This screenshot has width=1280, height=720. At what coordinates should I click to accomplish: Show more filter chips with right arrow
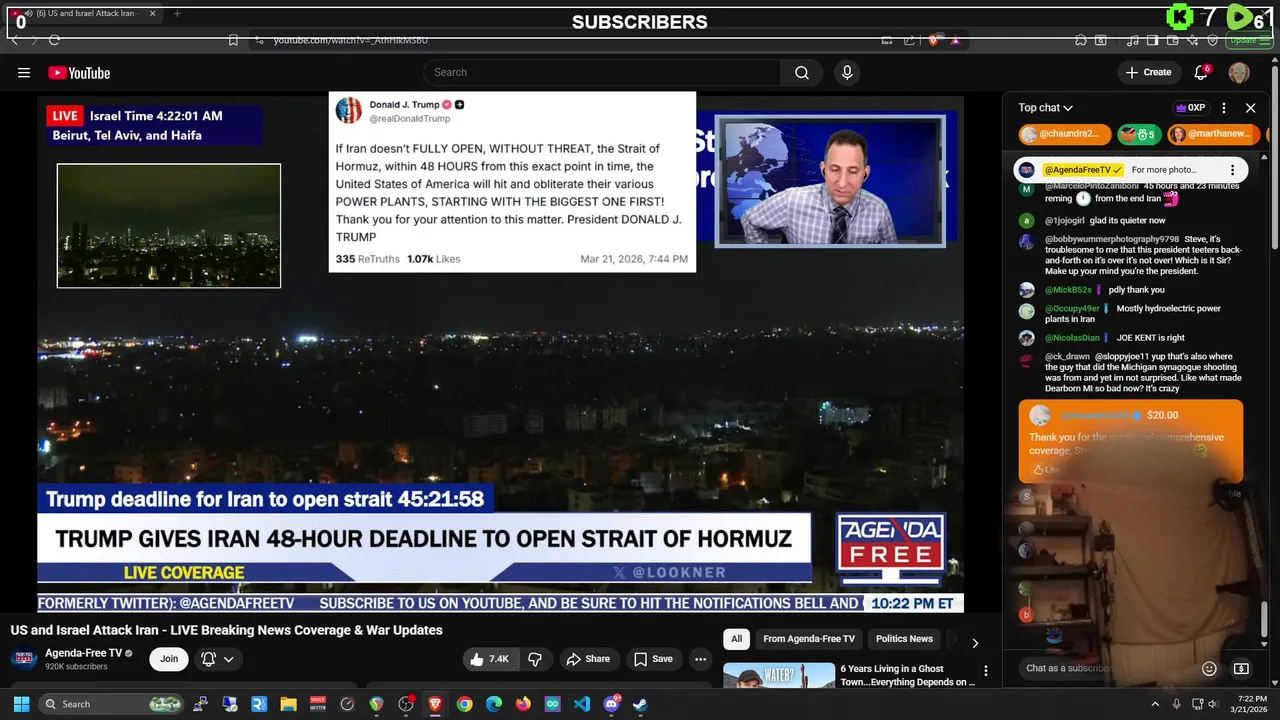975,643
